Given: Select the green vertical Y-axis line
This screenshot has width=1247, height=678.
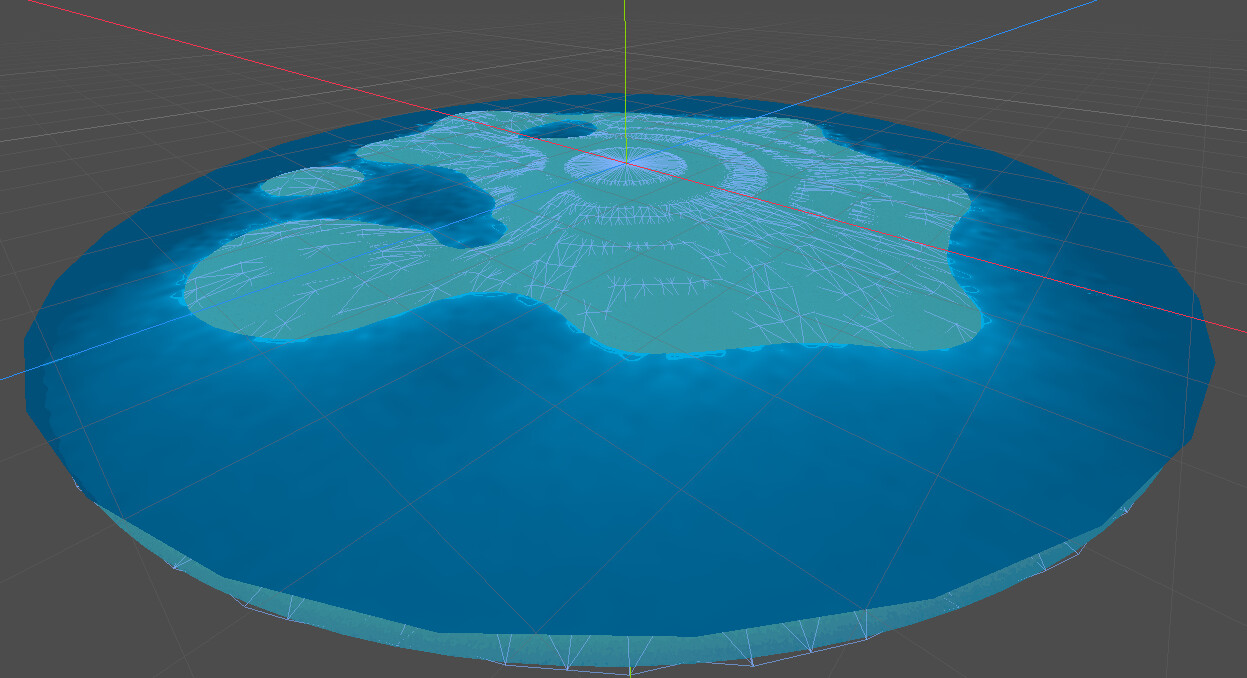Looking at the screenshot, I should [x=624, y=60].
